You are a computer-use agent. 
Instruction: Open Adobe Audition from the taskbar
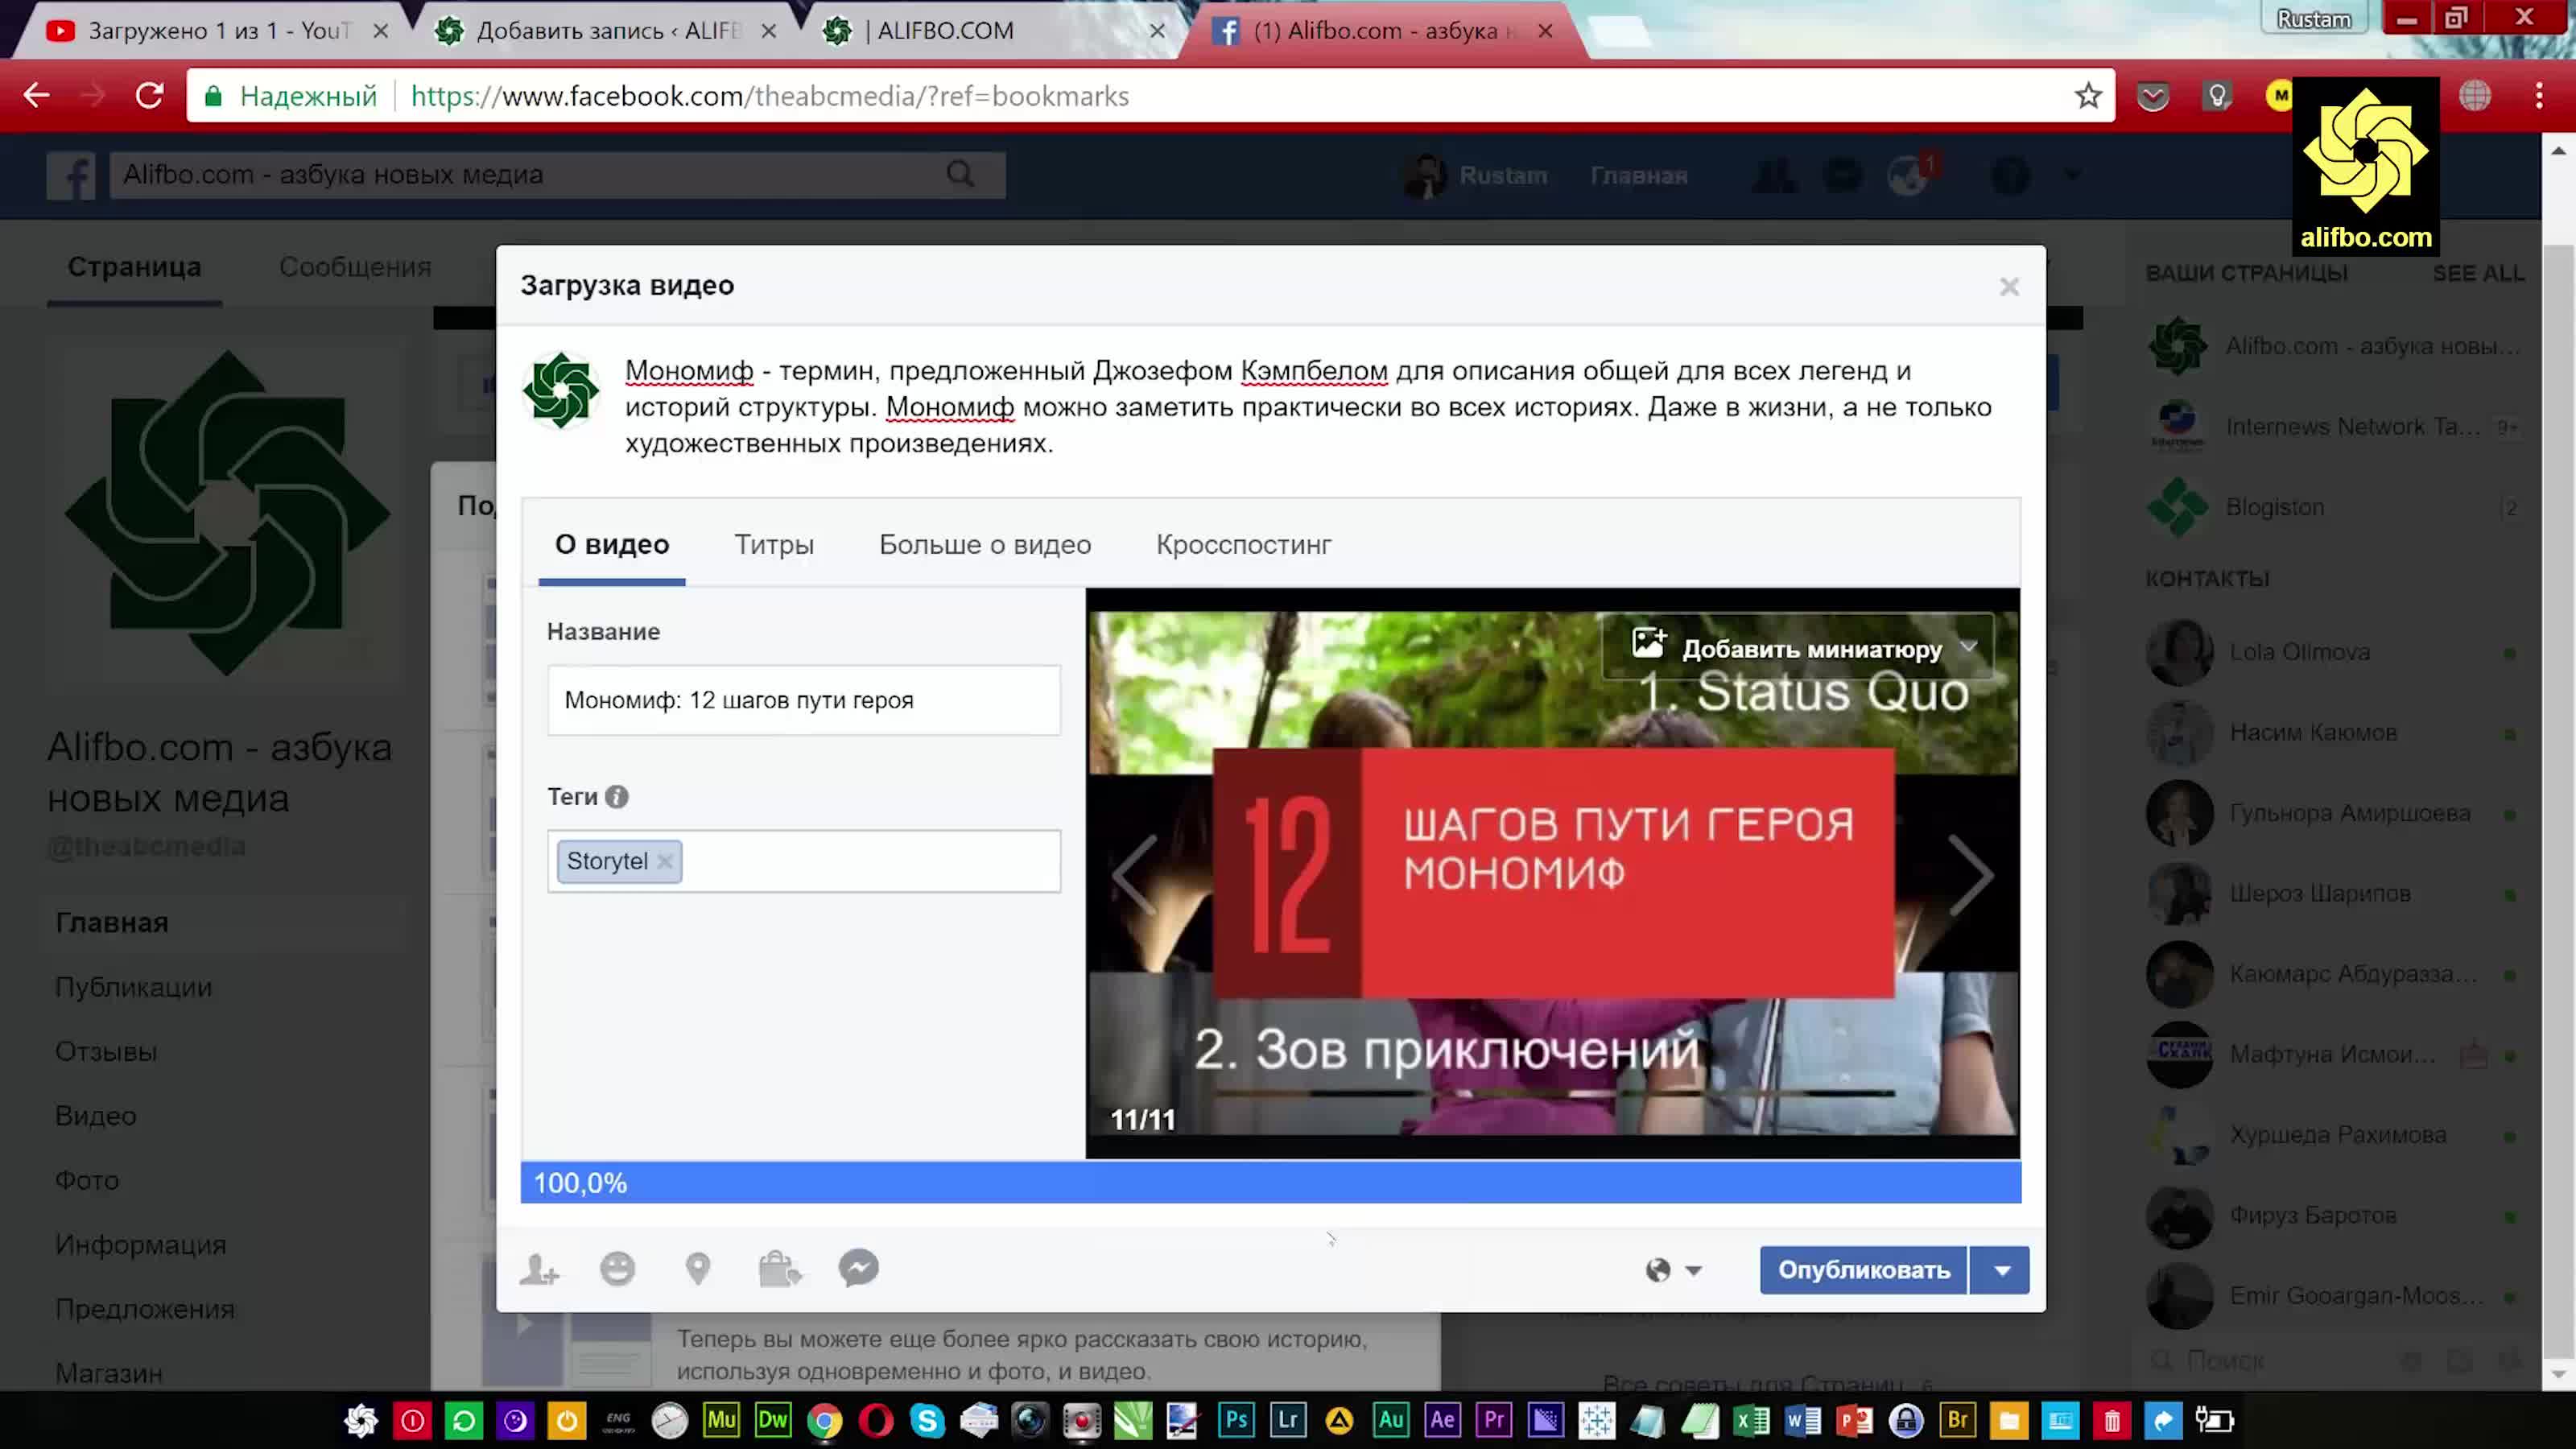tap(1391, 1420)
